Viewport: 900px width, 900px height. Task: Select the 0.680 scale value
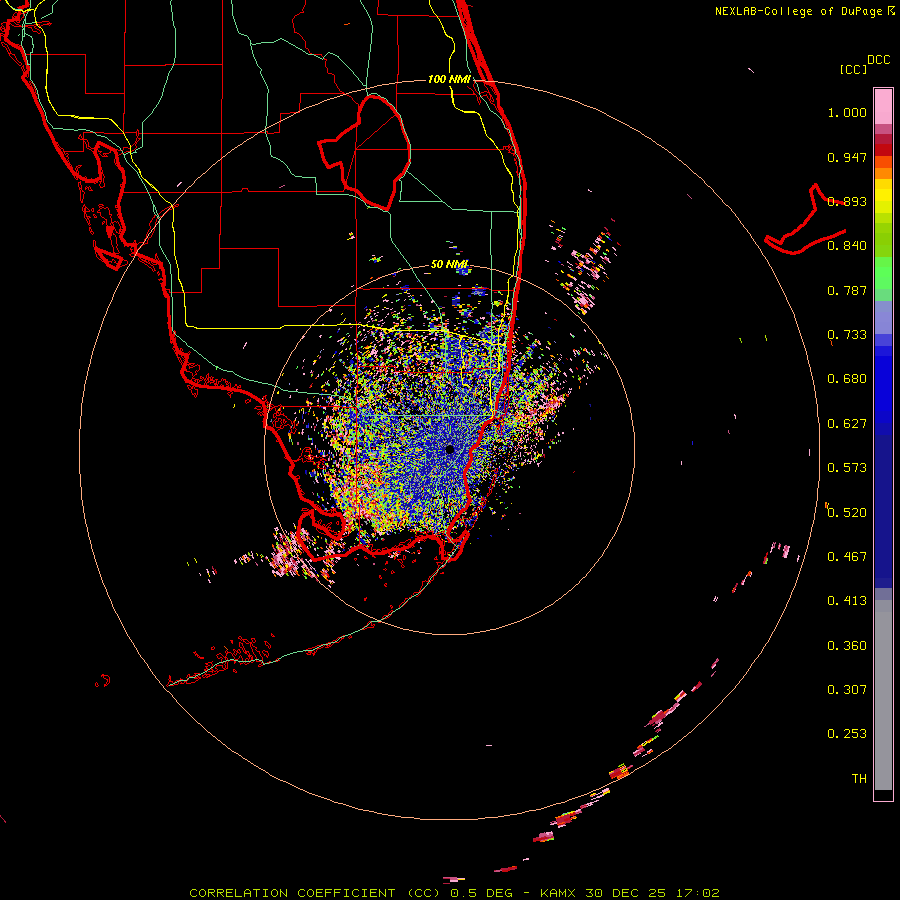click(847, 379)
